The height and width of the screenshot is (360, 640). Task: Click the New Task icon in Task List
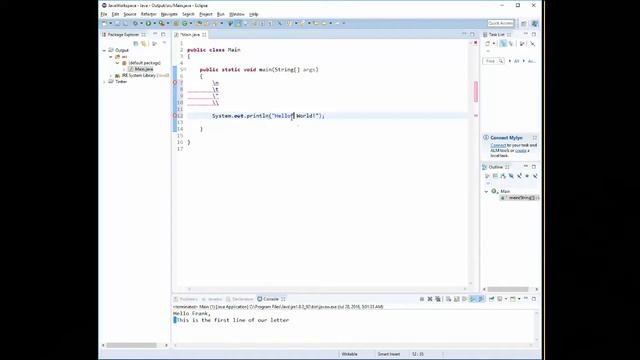(488, 44)
